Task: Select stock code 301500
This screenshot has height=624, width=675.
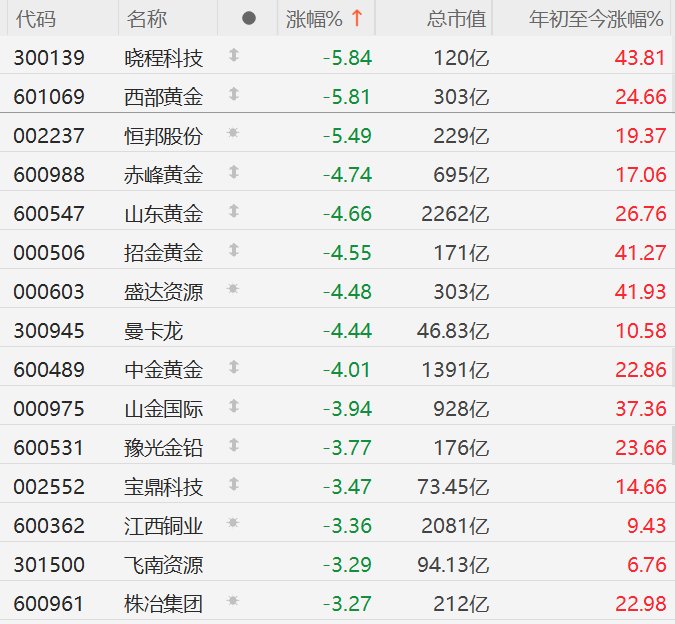Action: pos(49,565)
